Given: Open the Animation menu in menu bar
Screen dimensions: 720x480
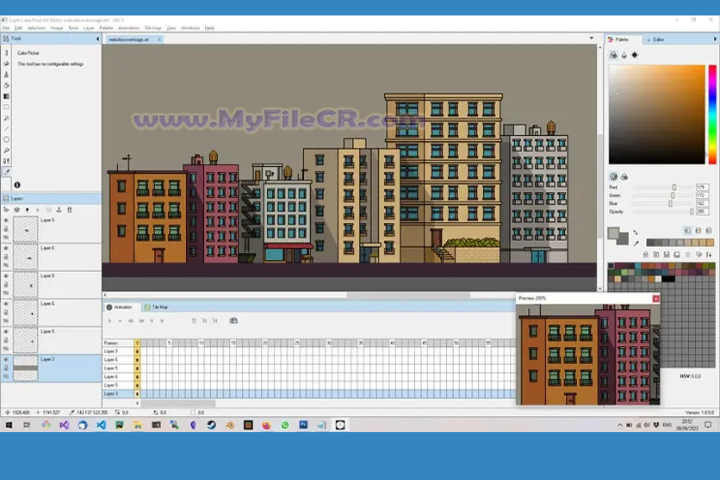Looking at the screenshot, I should coord(129,28).
